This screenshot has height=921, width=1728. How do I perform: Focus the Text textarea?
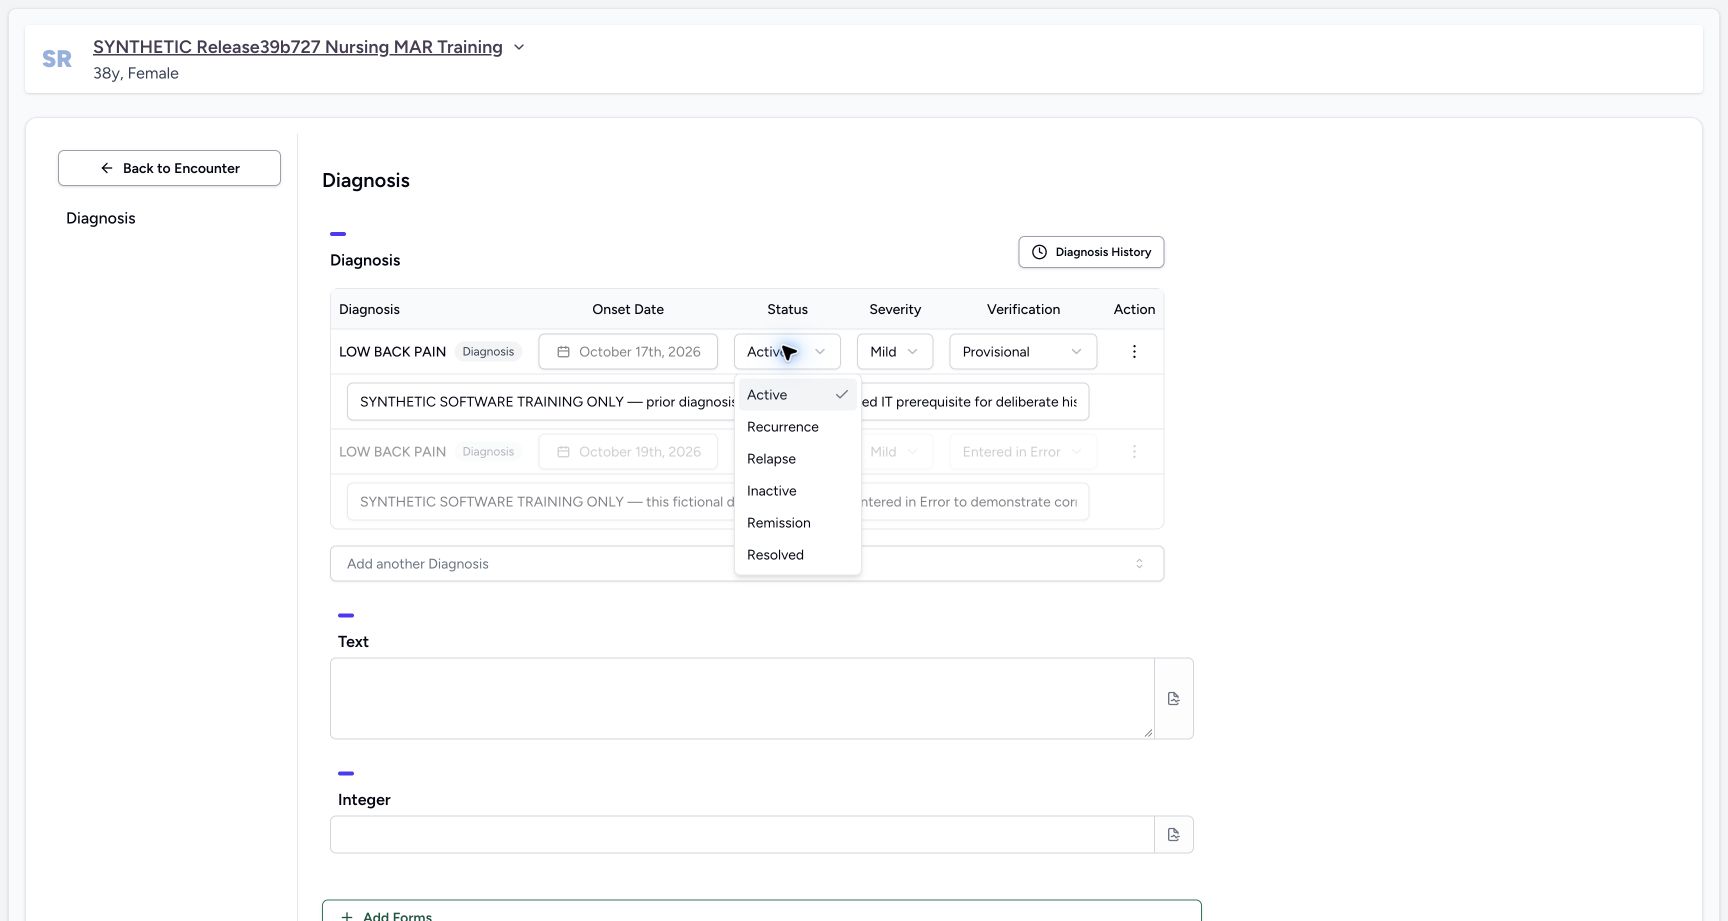(x=742, y=699)
